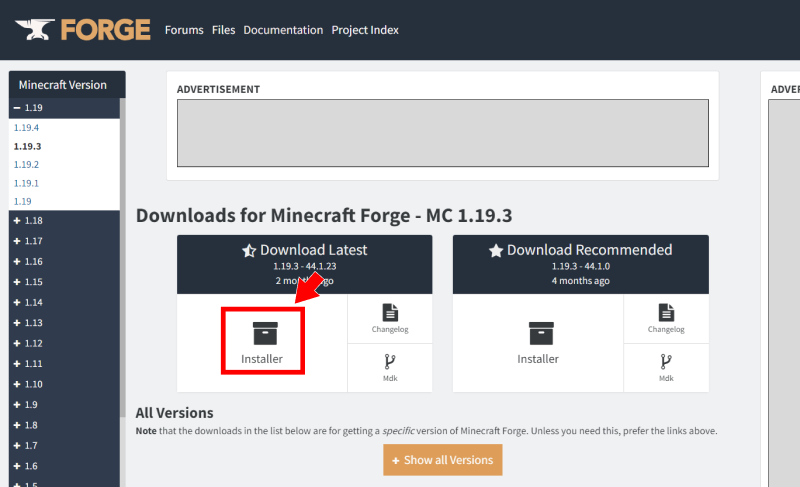Download Mdk under Download Latest
Screen dimensions: 800x487
390,368
